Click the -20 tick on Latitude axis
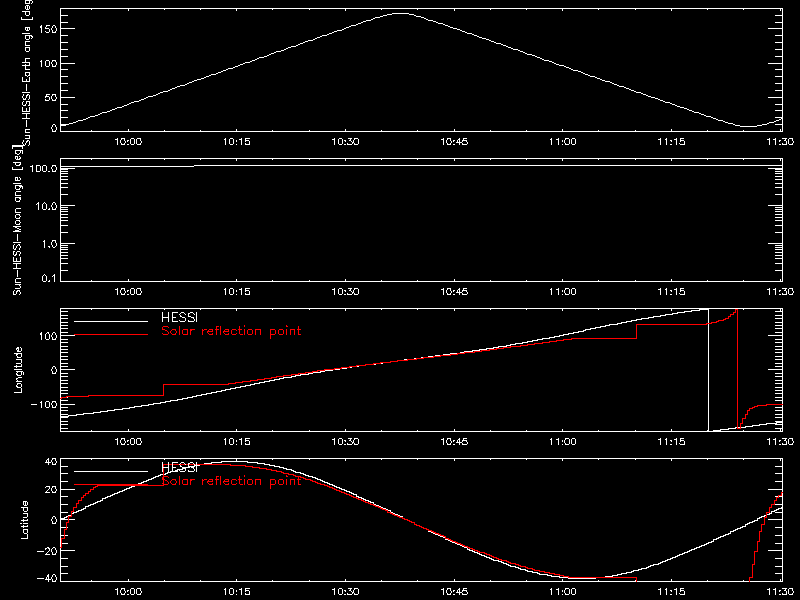The width and height of the screenshot is (800, 600). [47, 551]
